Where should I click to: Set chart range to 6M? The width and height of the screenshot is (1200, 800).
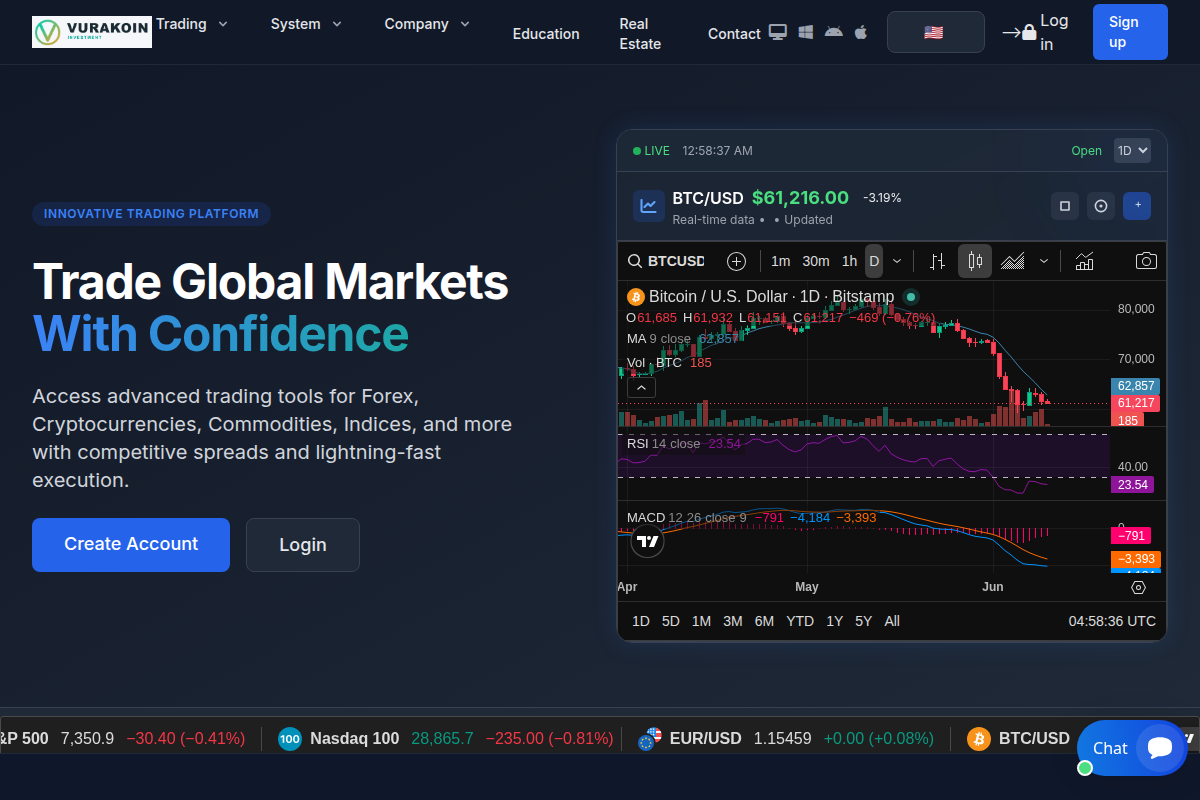[764, 621]
